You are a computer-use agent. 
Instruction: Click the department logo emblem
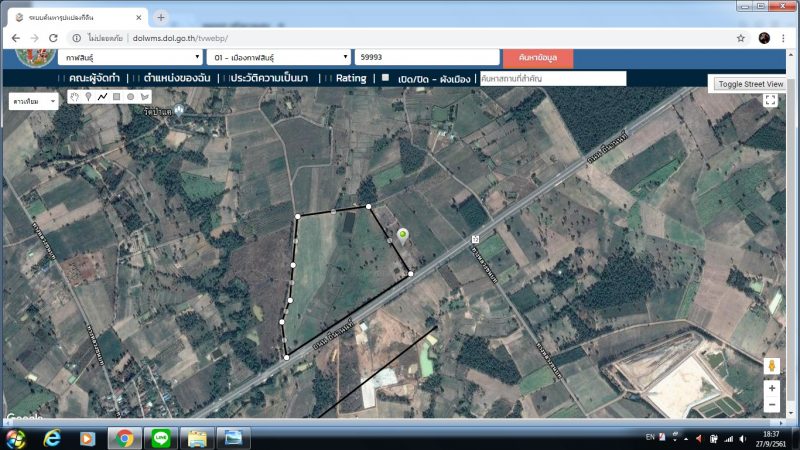tap(36, 58)
